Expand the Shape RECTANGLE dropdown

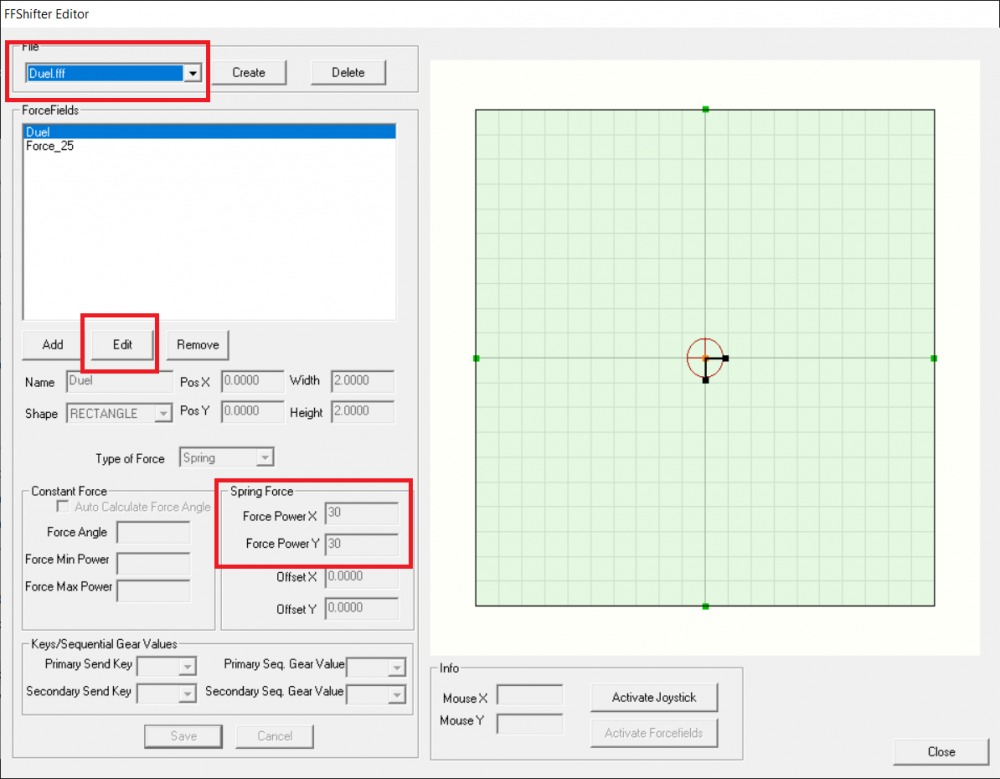(163, 414)
